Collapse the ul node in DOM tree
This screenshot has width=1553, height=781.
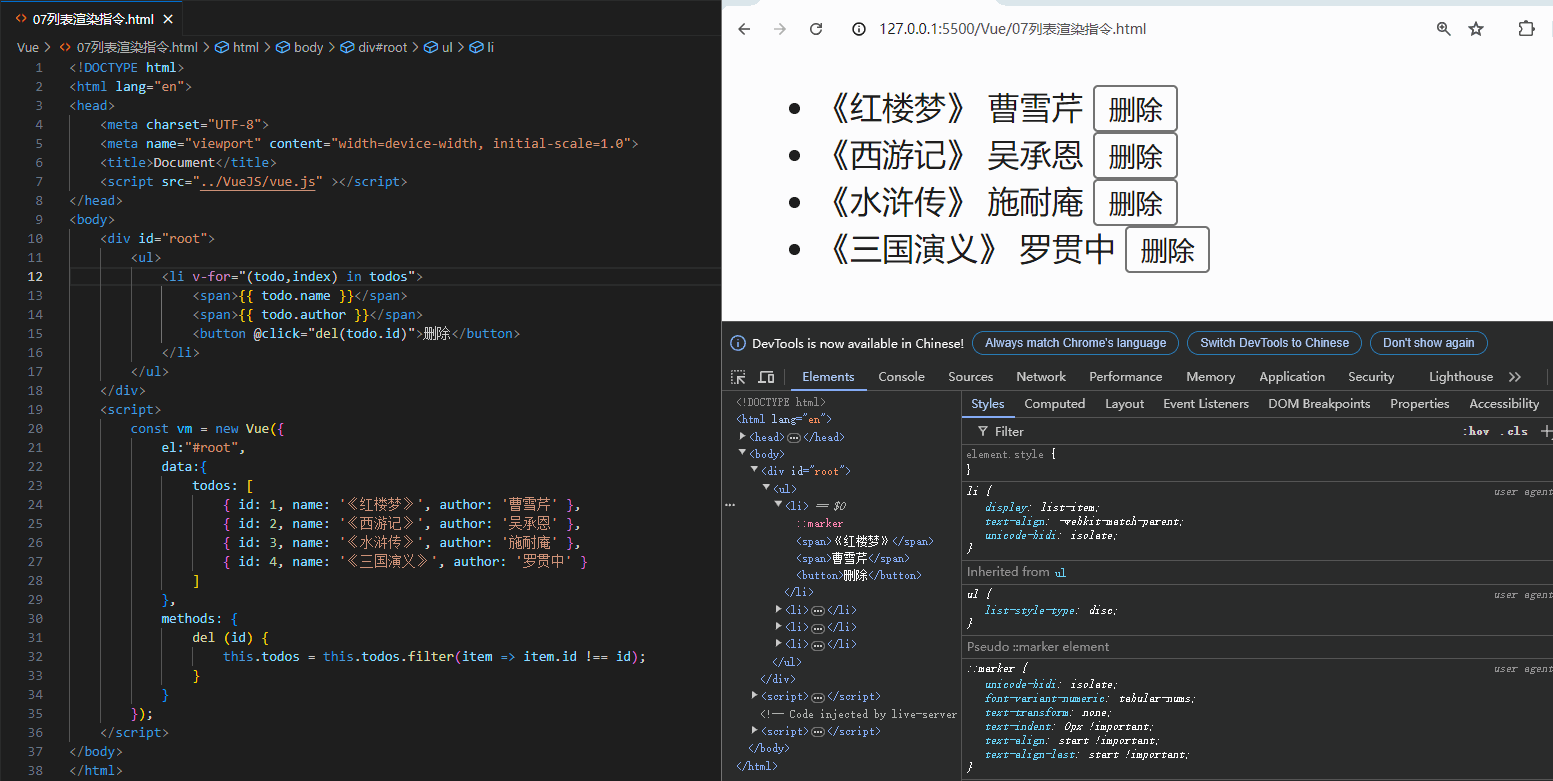(767, 488)
